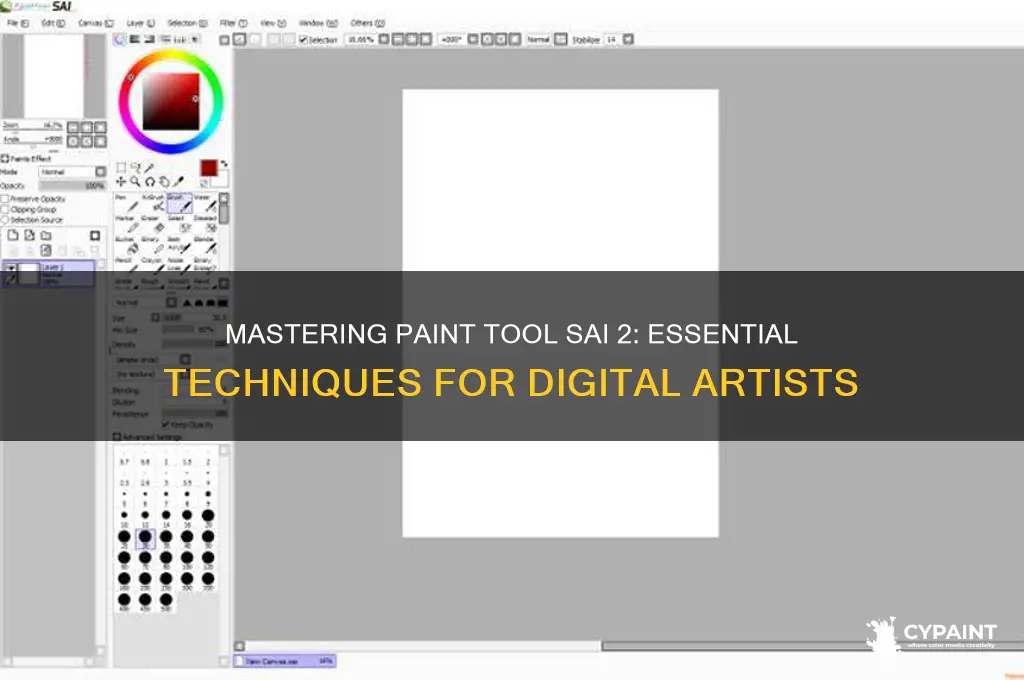Select the magic wand tool
Viewport: 1024px width, 680px height.
pyautogui.click(x=150, y=168)
